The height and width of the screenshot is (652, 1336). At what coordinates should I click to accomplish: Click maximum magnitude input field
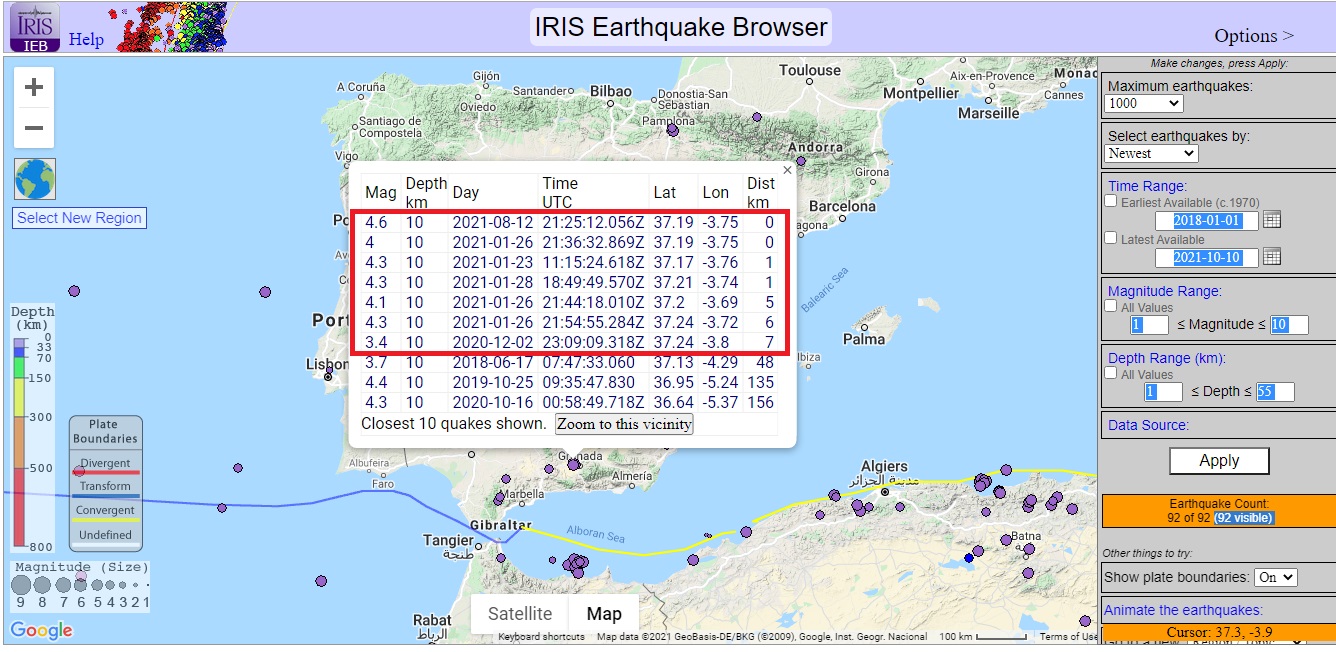pos(1289,325)
